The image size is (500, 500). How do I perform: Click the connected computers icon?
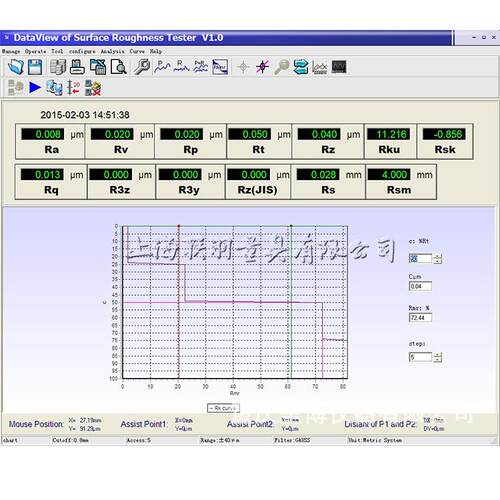click(x=54, y=88)
